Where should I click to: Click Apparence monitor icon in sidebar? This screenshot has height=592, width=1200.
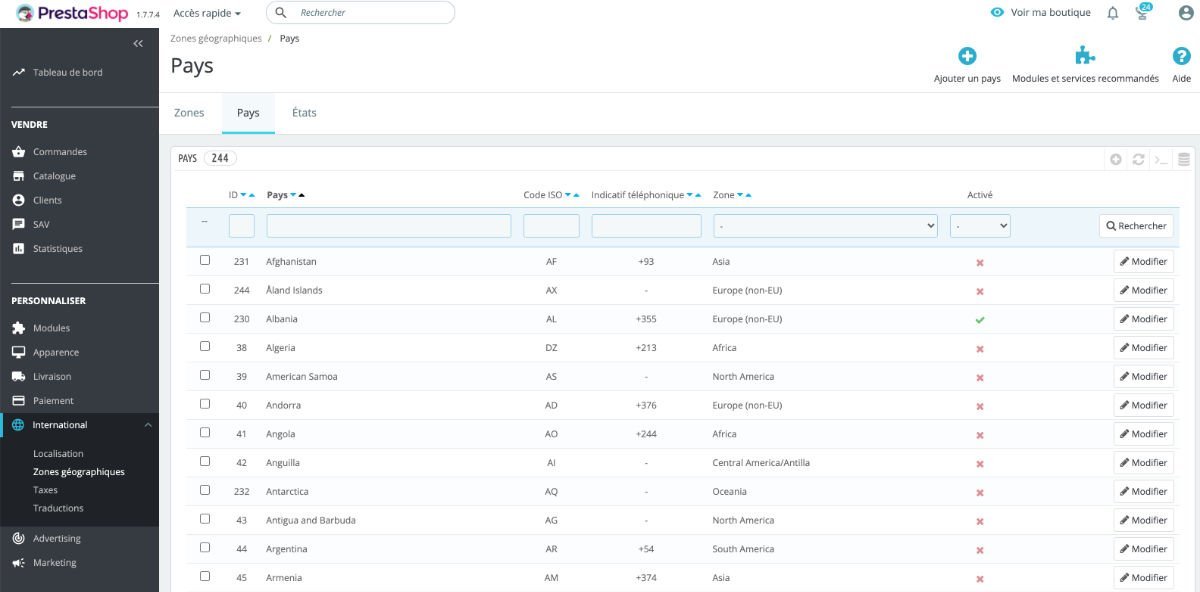coord(18,352)
